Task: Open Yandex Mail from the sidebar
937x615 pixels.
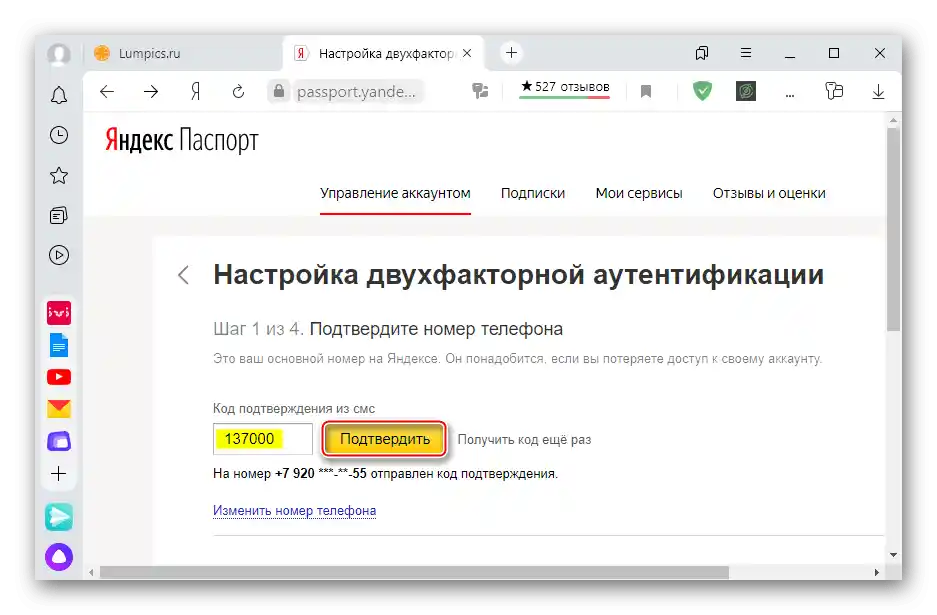Action: coord(59,409)
